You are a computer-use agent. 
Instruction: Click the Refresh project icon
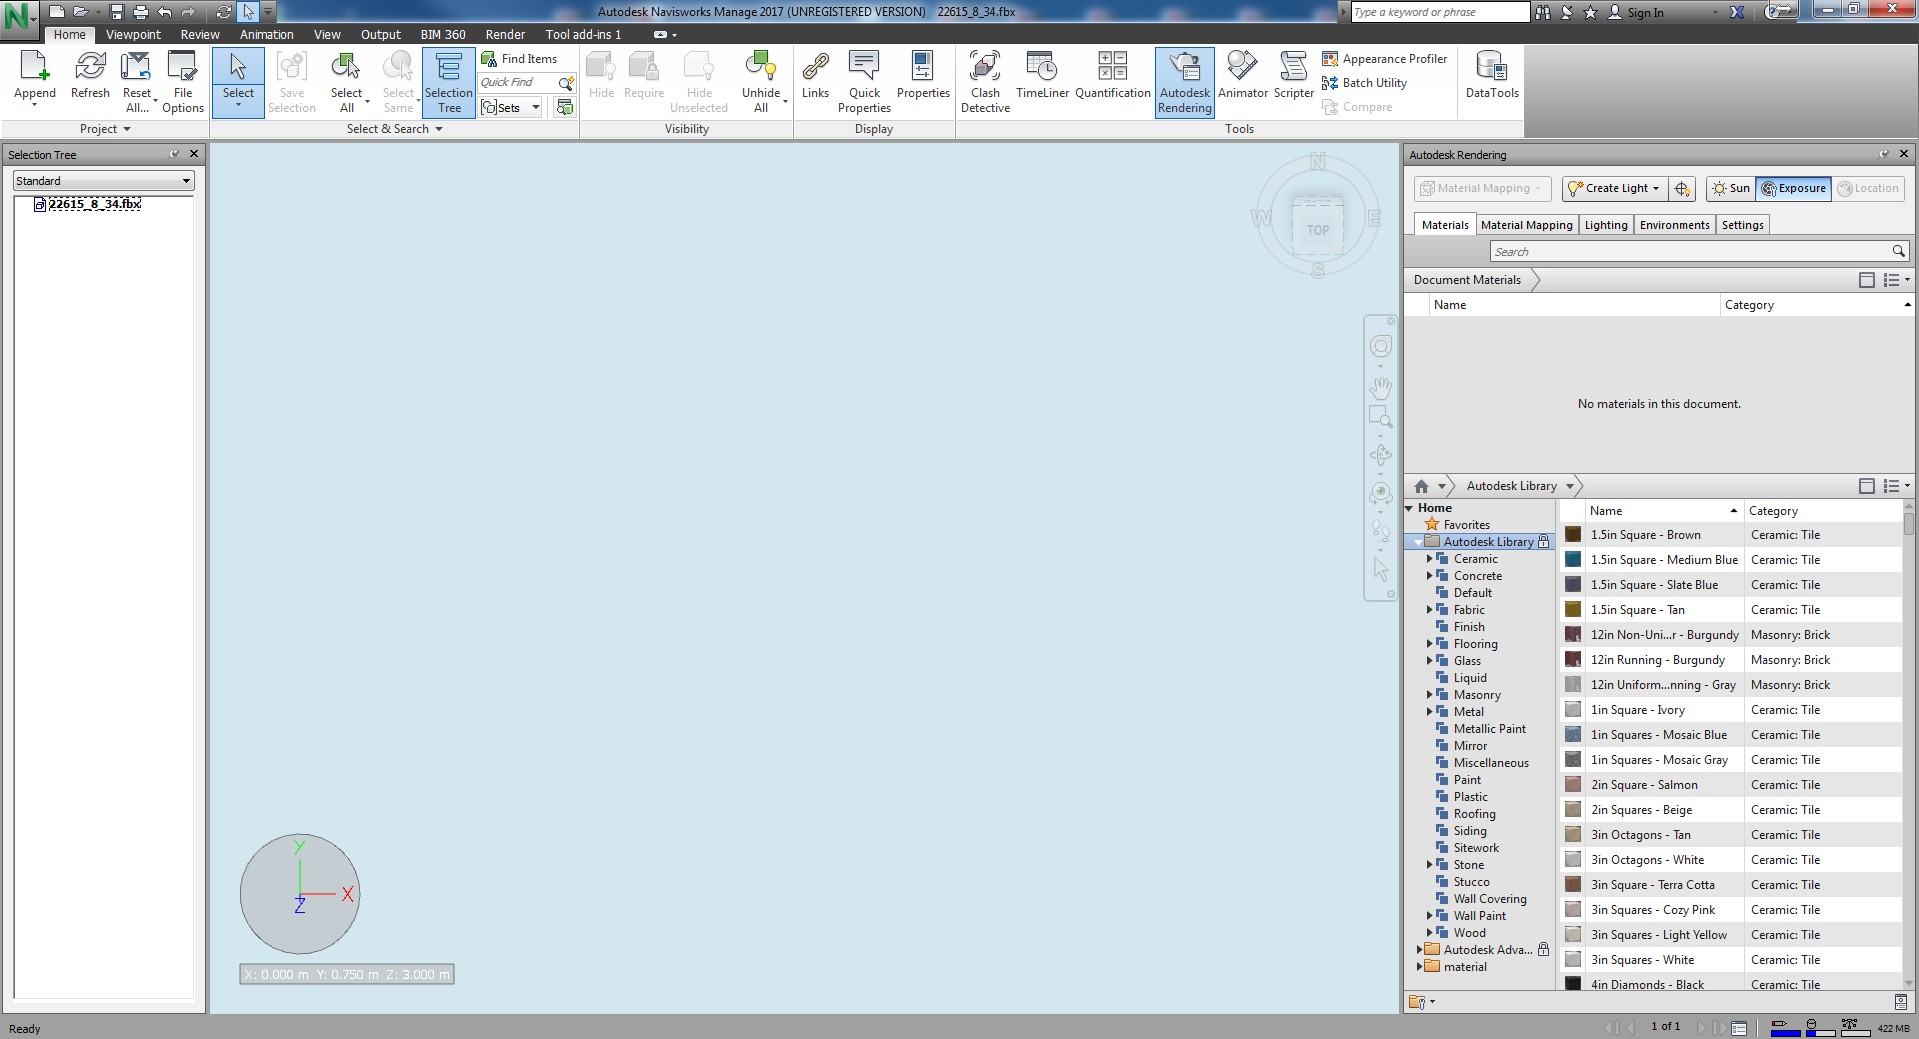[x=90, y=66]
